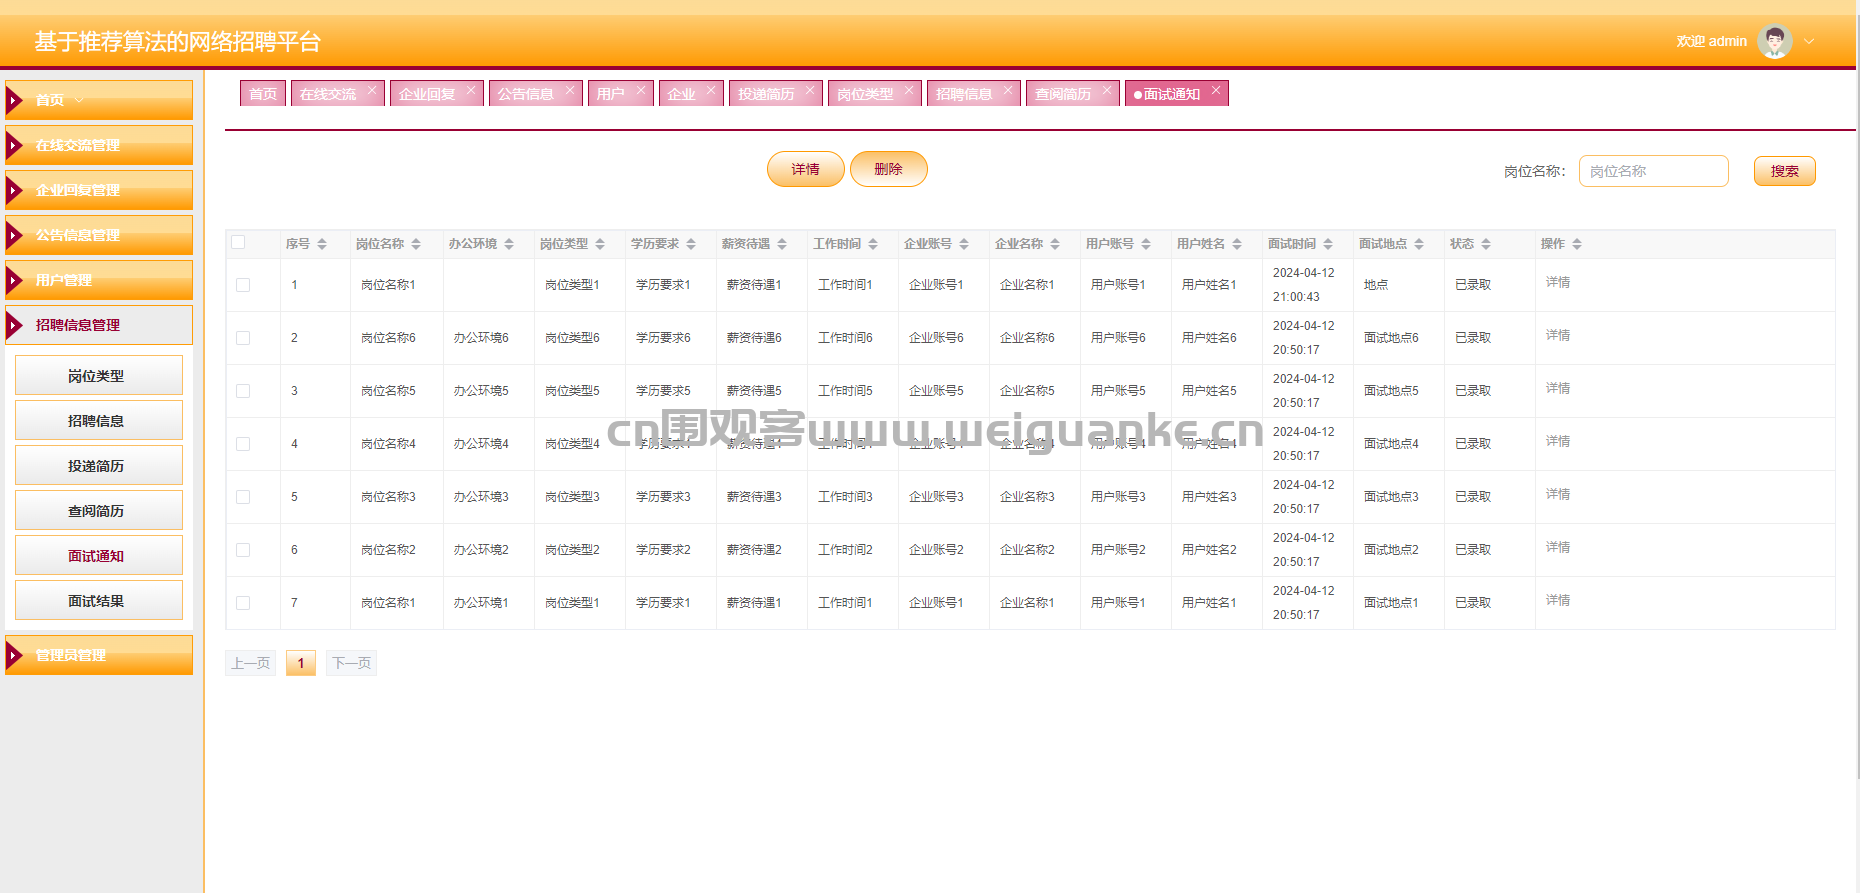Close the 在线交流 tab

(x=372, y=90)
